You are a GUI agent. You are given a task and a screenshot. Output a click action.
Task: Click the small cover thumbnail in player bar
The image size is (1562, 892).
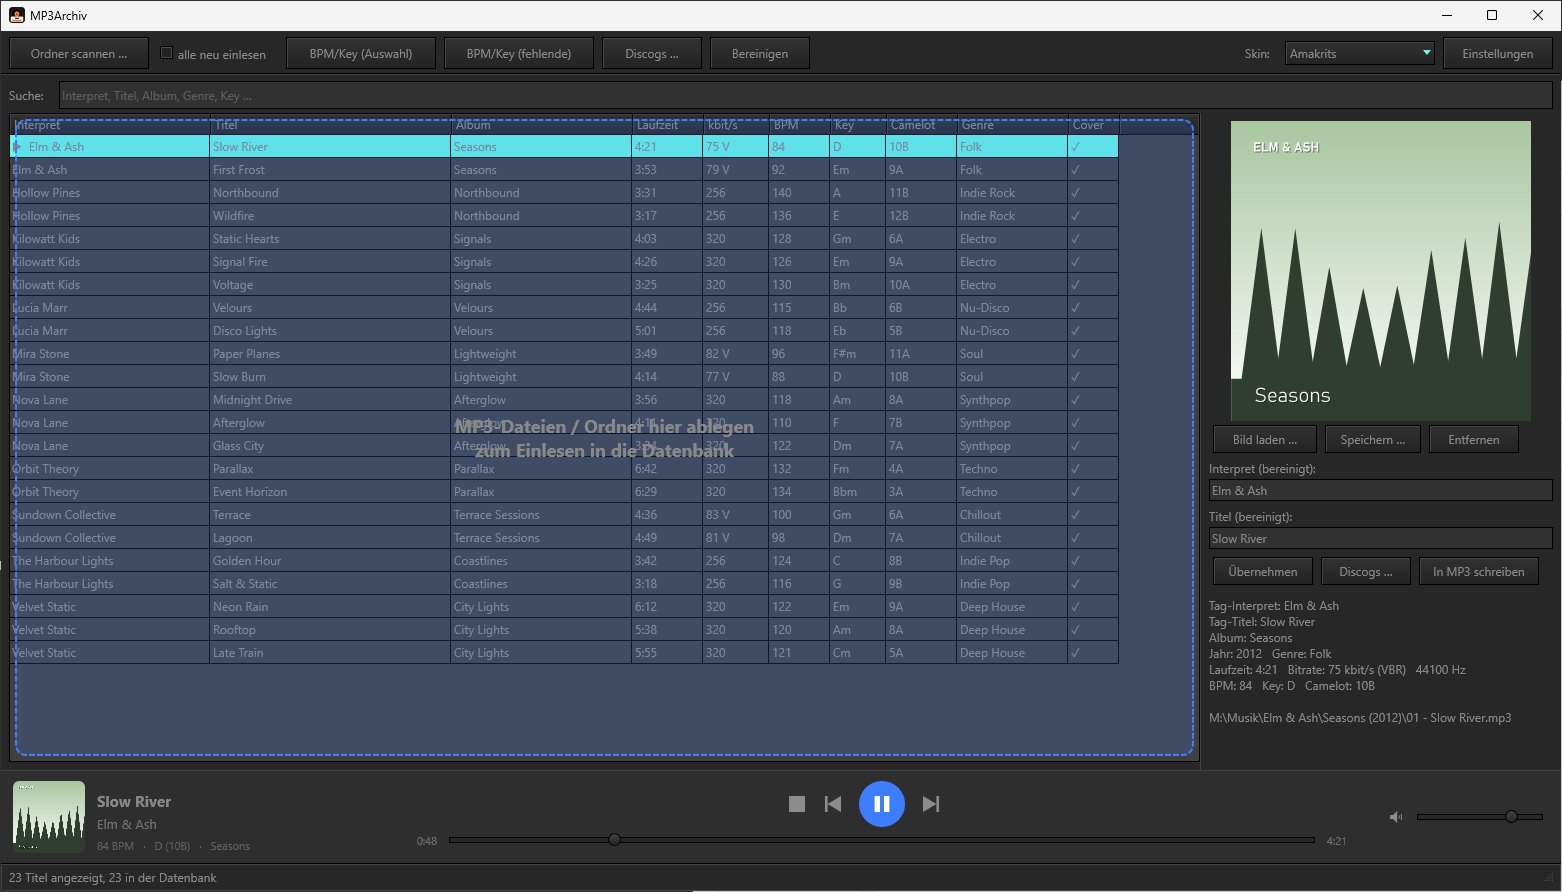coord(49,817)
